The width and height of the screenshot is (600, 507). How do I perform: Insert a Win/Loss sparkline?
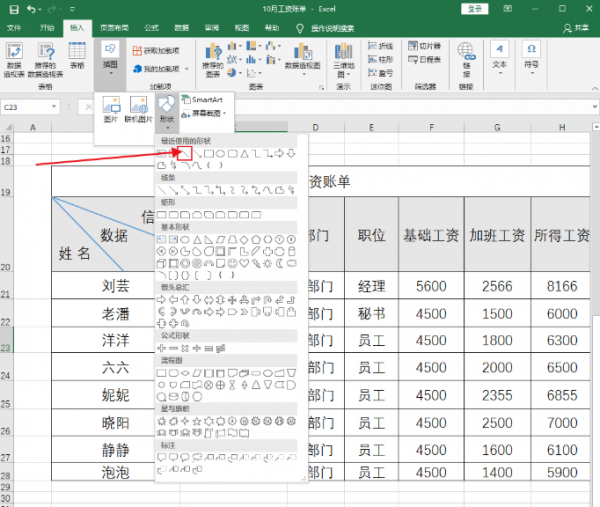(381, 73)
